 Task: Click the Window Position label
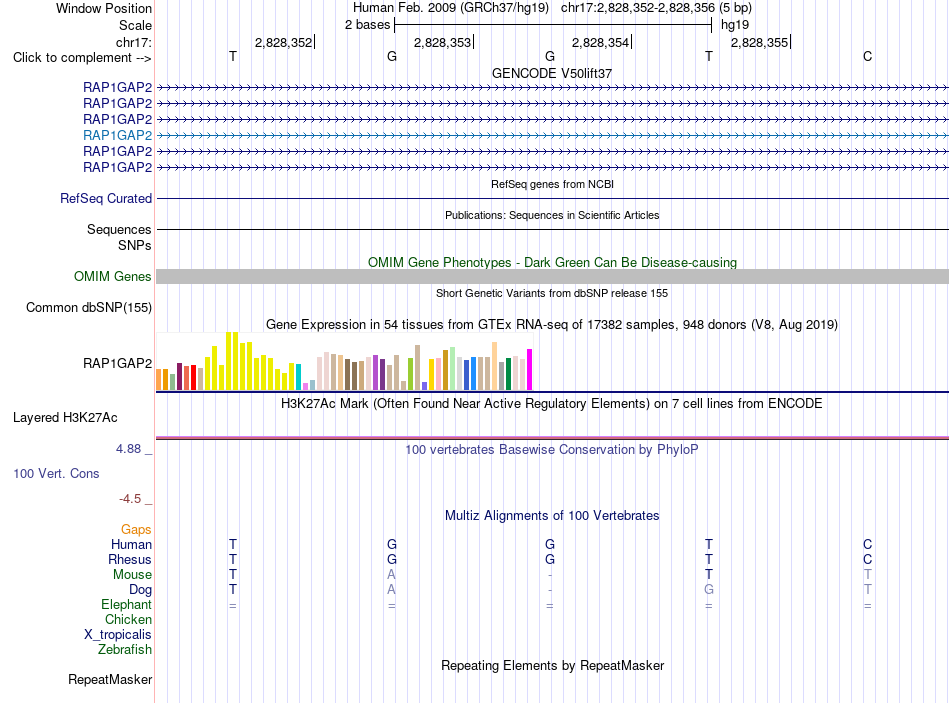tap(104, 8)
